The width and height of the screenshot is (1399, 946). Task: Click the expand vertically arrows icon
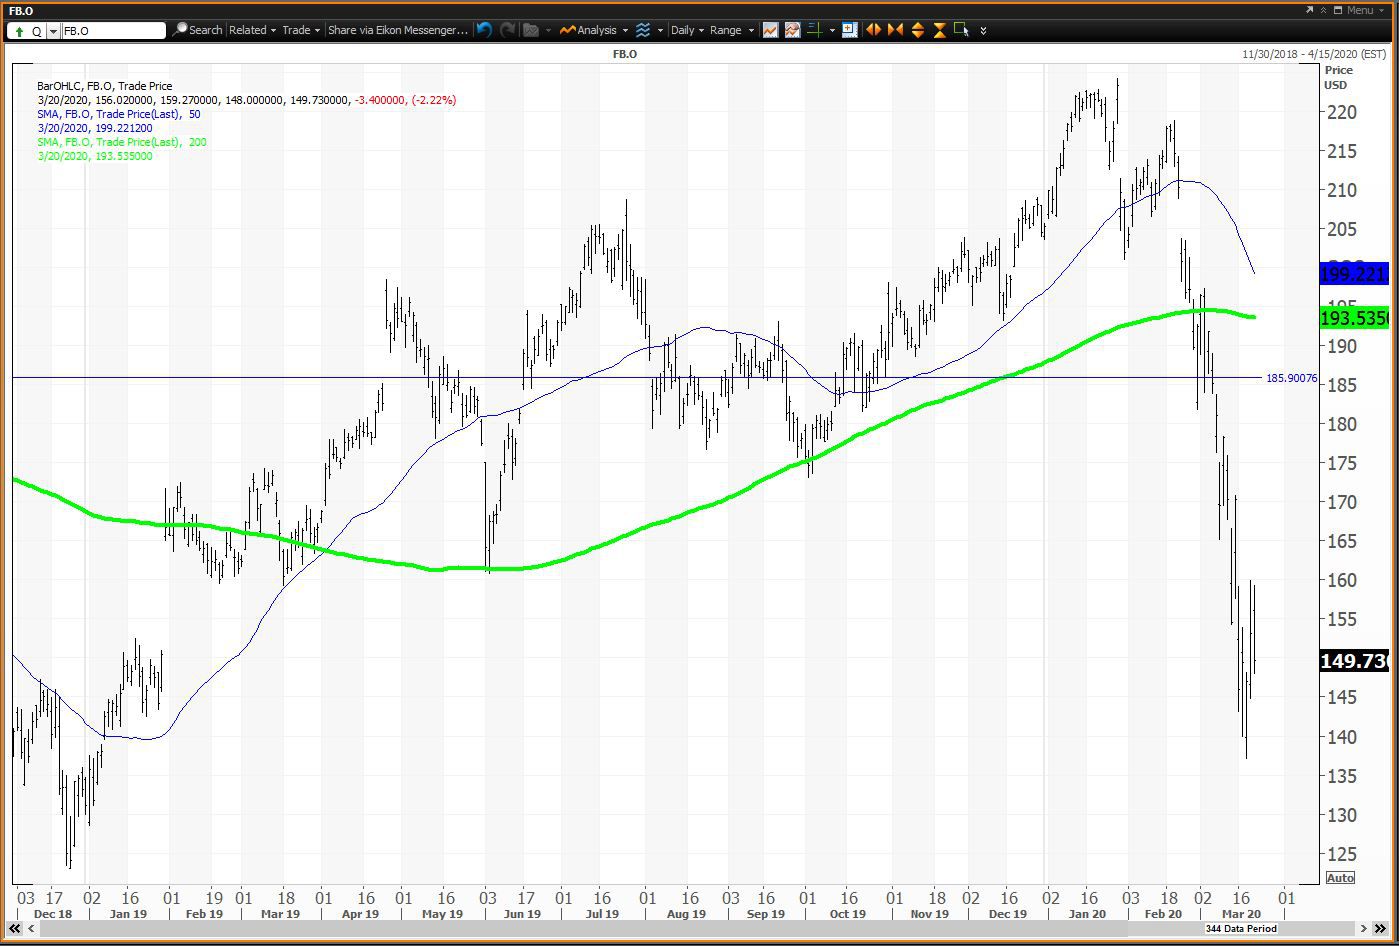tap(918, 30)
